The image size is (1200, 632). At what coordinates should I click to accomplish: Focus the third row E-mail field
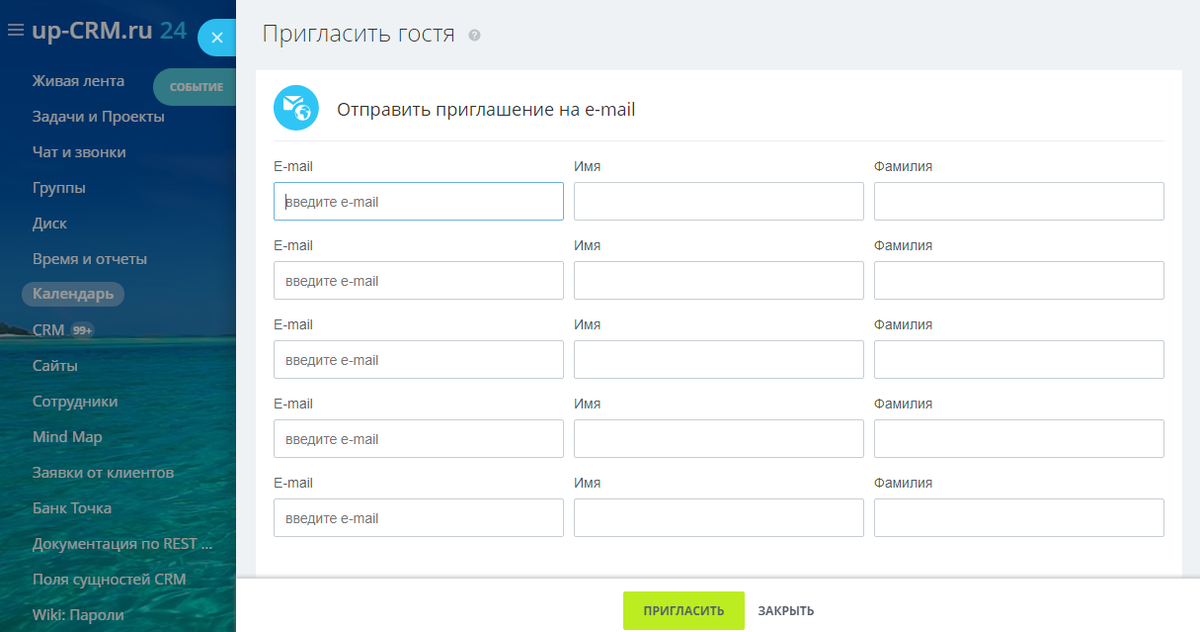(419, 359)
